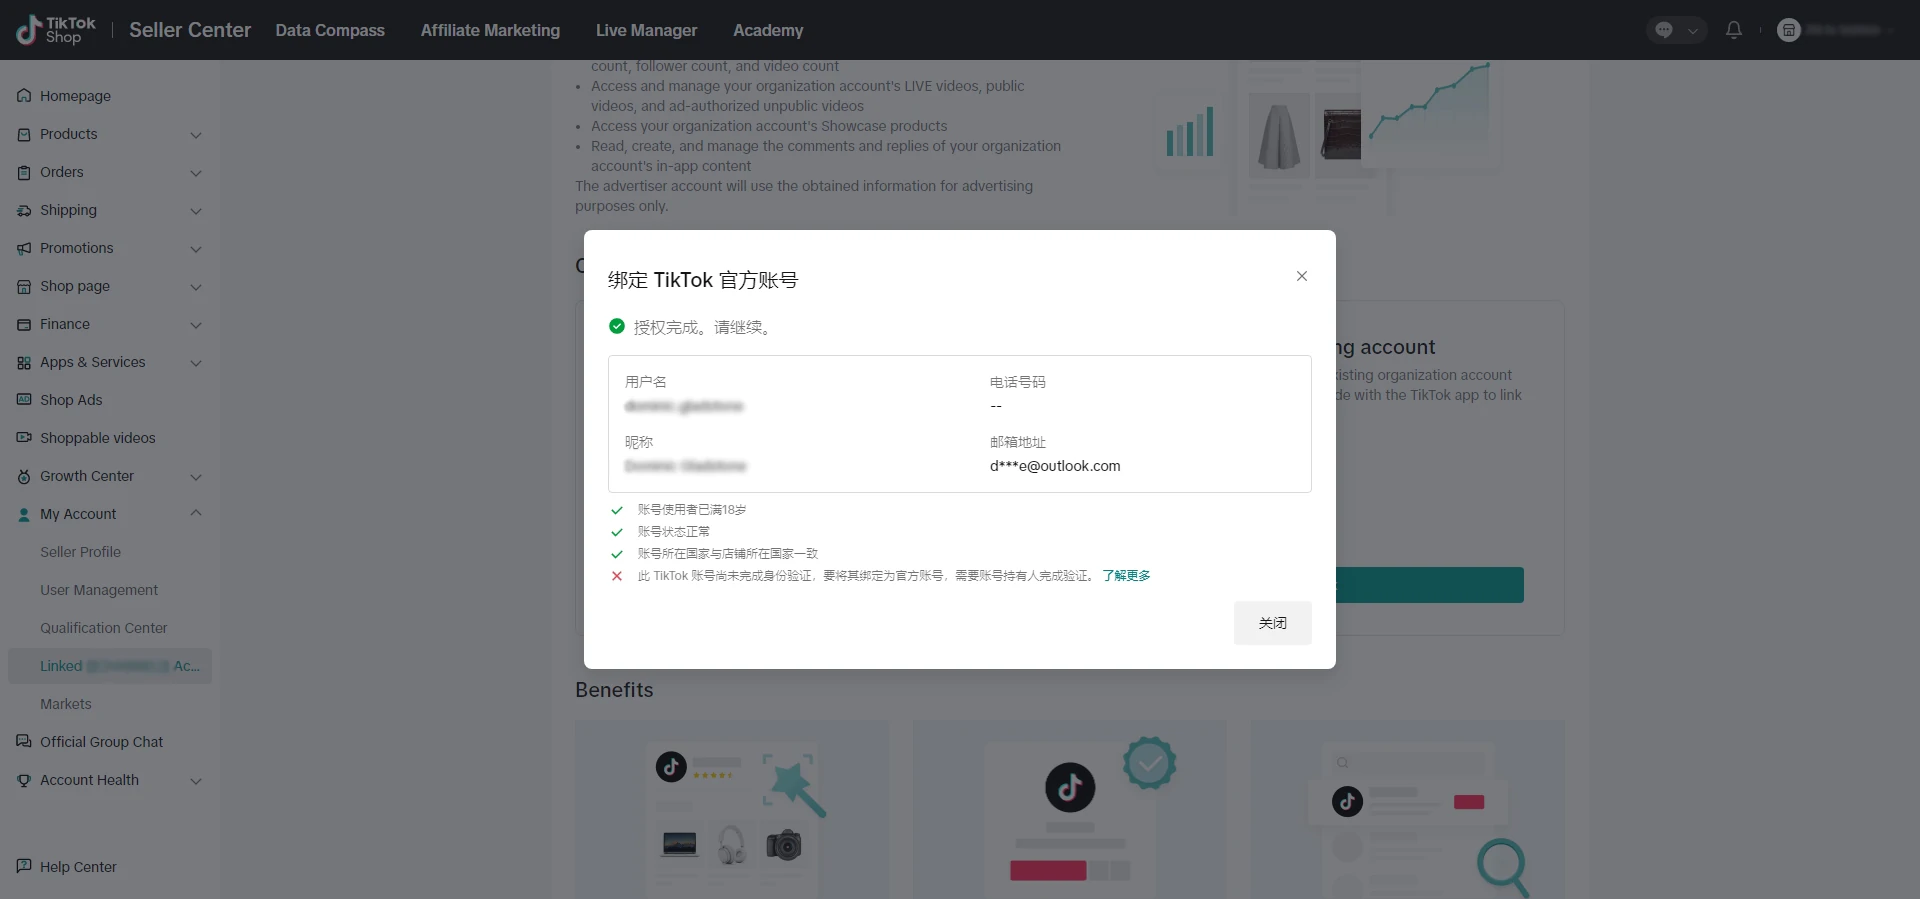Expand the Products submenu chevron
The image size is (1920, 899).
pyautogui.click(x=196, y=135)
